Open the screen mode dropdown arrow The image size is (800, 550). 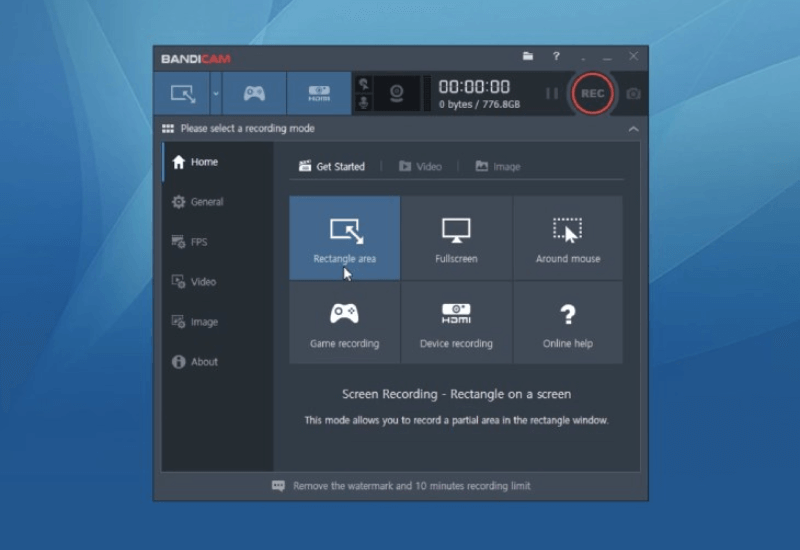coord(216,93)
